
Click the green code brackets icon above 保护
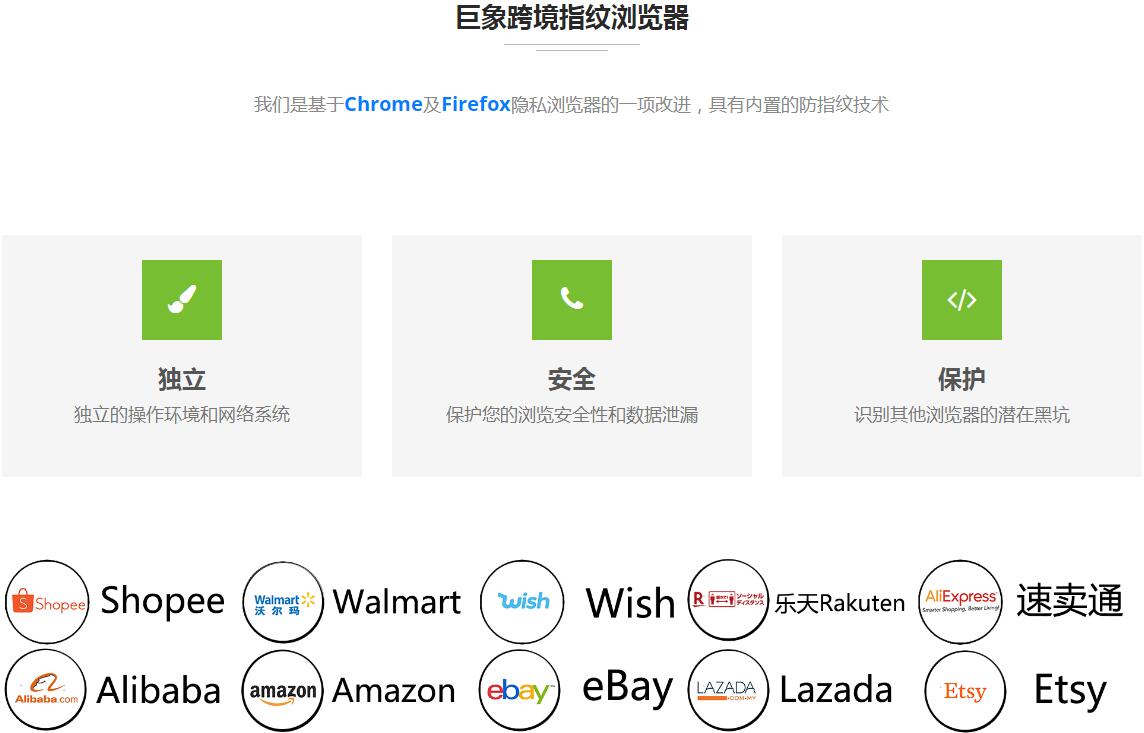tap(962, 300)
